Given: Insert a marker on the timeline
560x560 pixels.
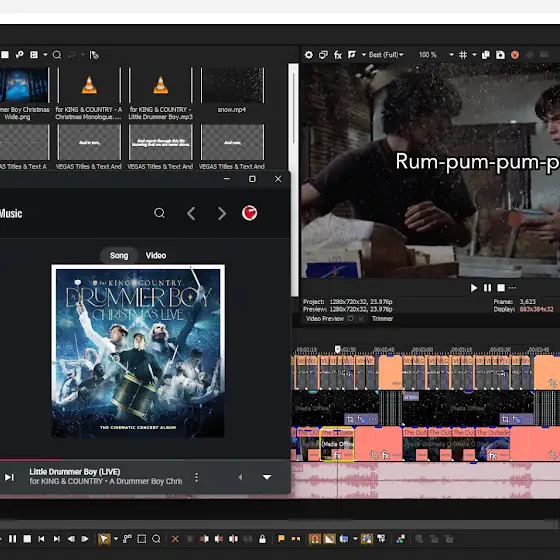Looking at the screenshot, I should click(x=281, y=539).
